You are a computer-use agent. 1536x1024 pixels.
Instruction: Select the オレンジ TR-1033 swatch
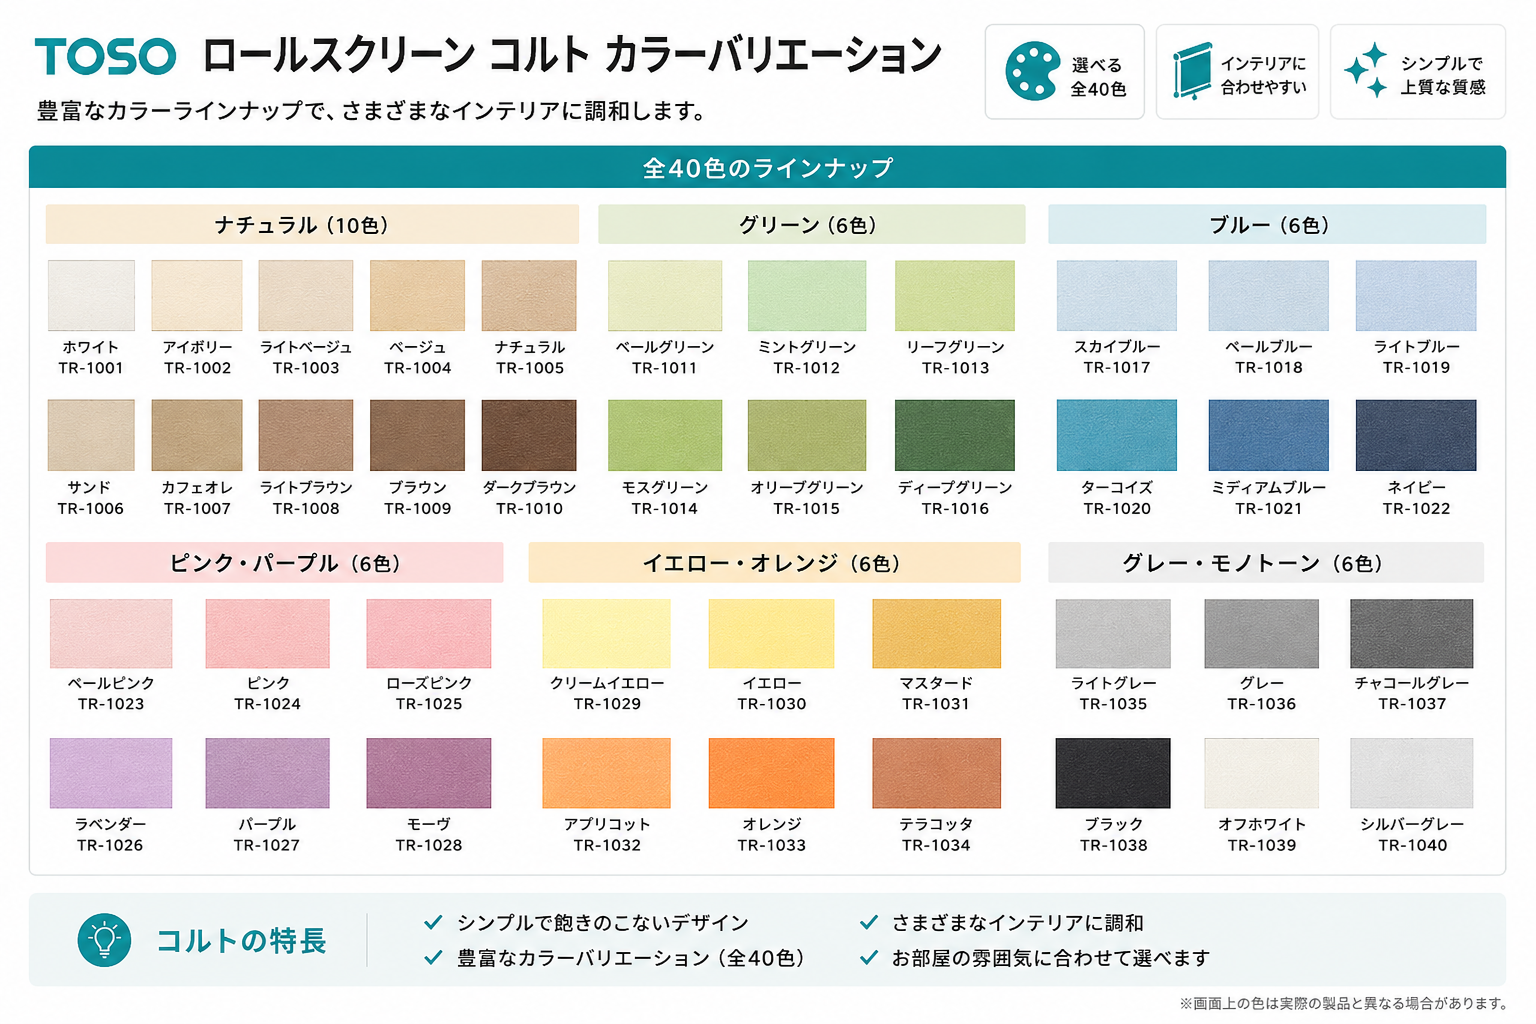coord(771,773)
